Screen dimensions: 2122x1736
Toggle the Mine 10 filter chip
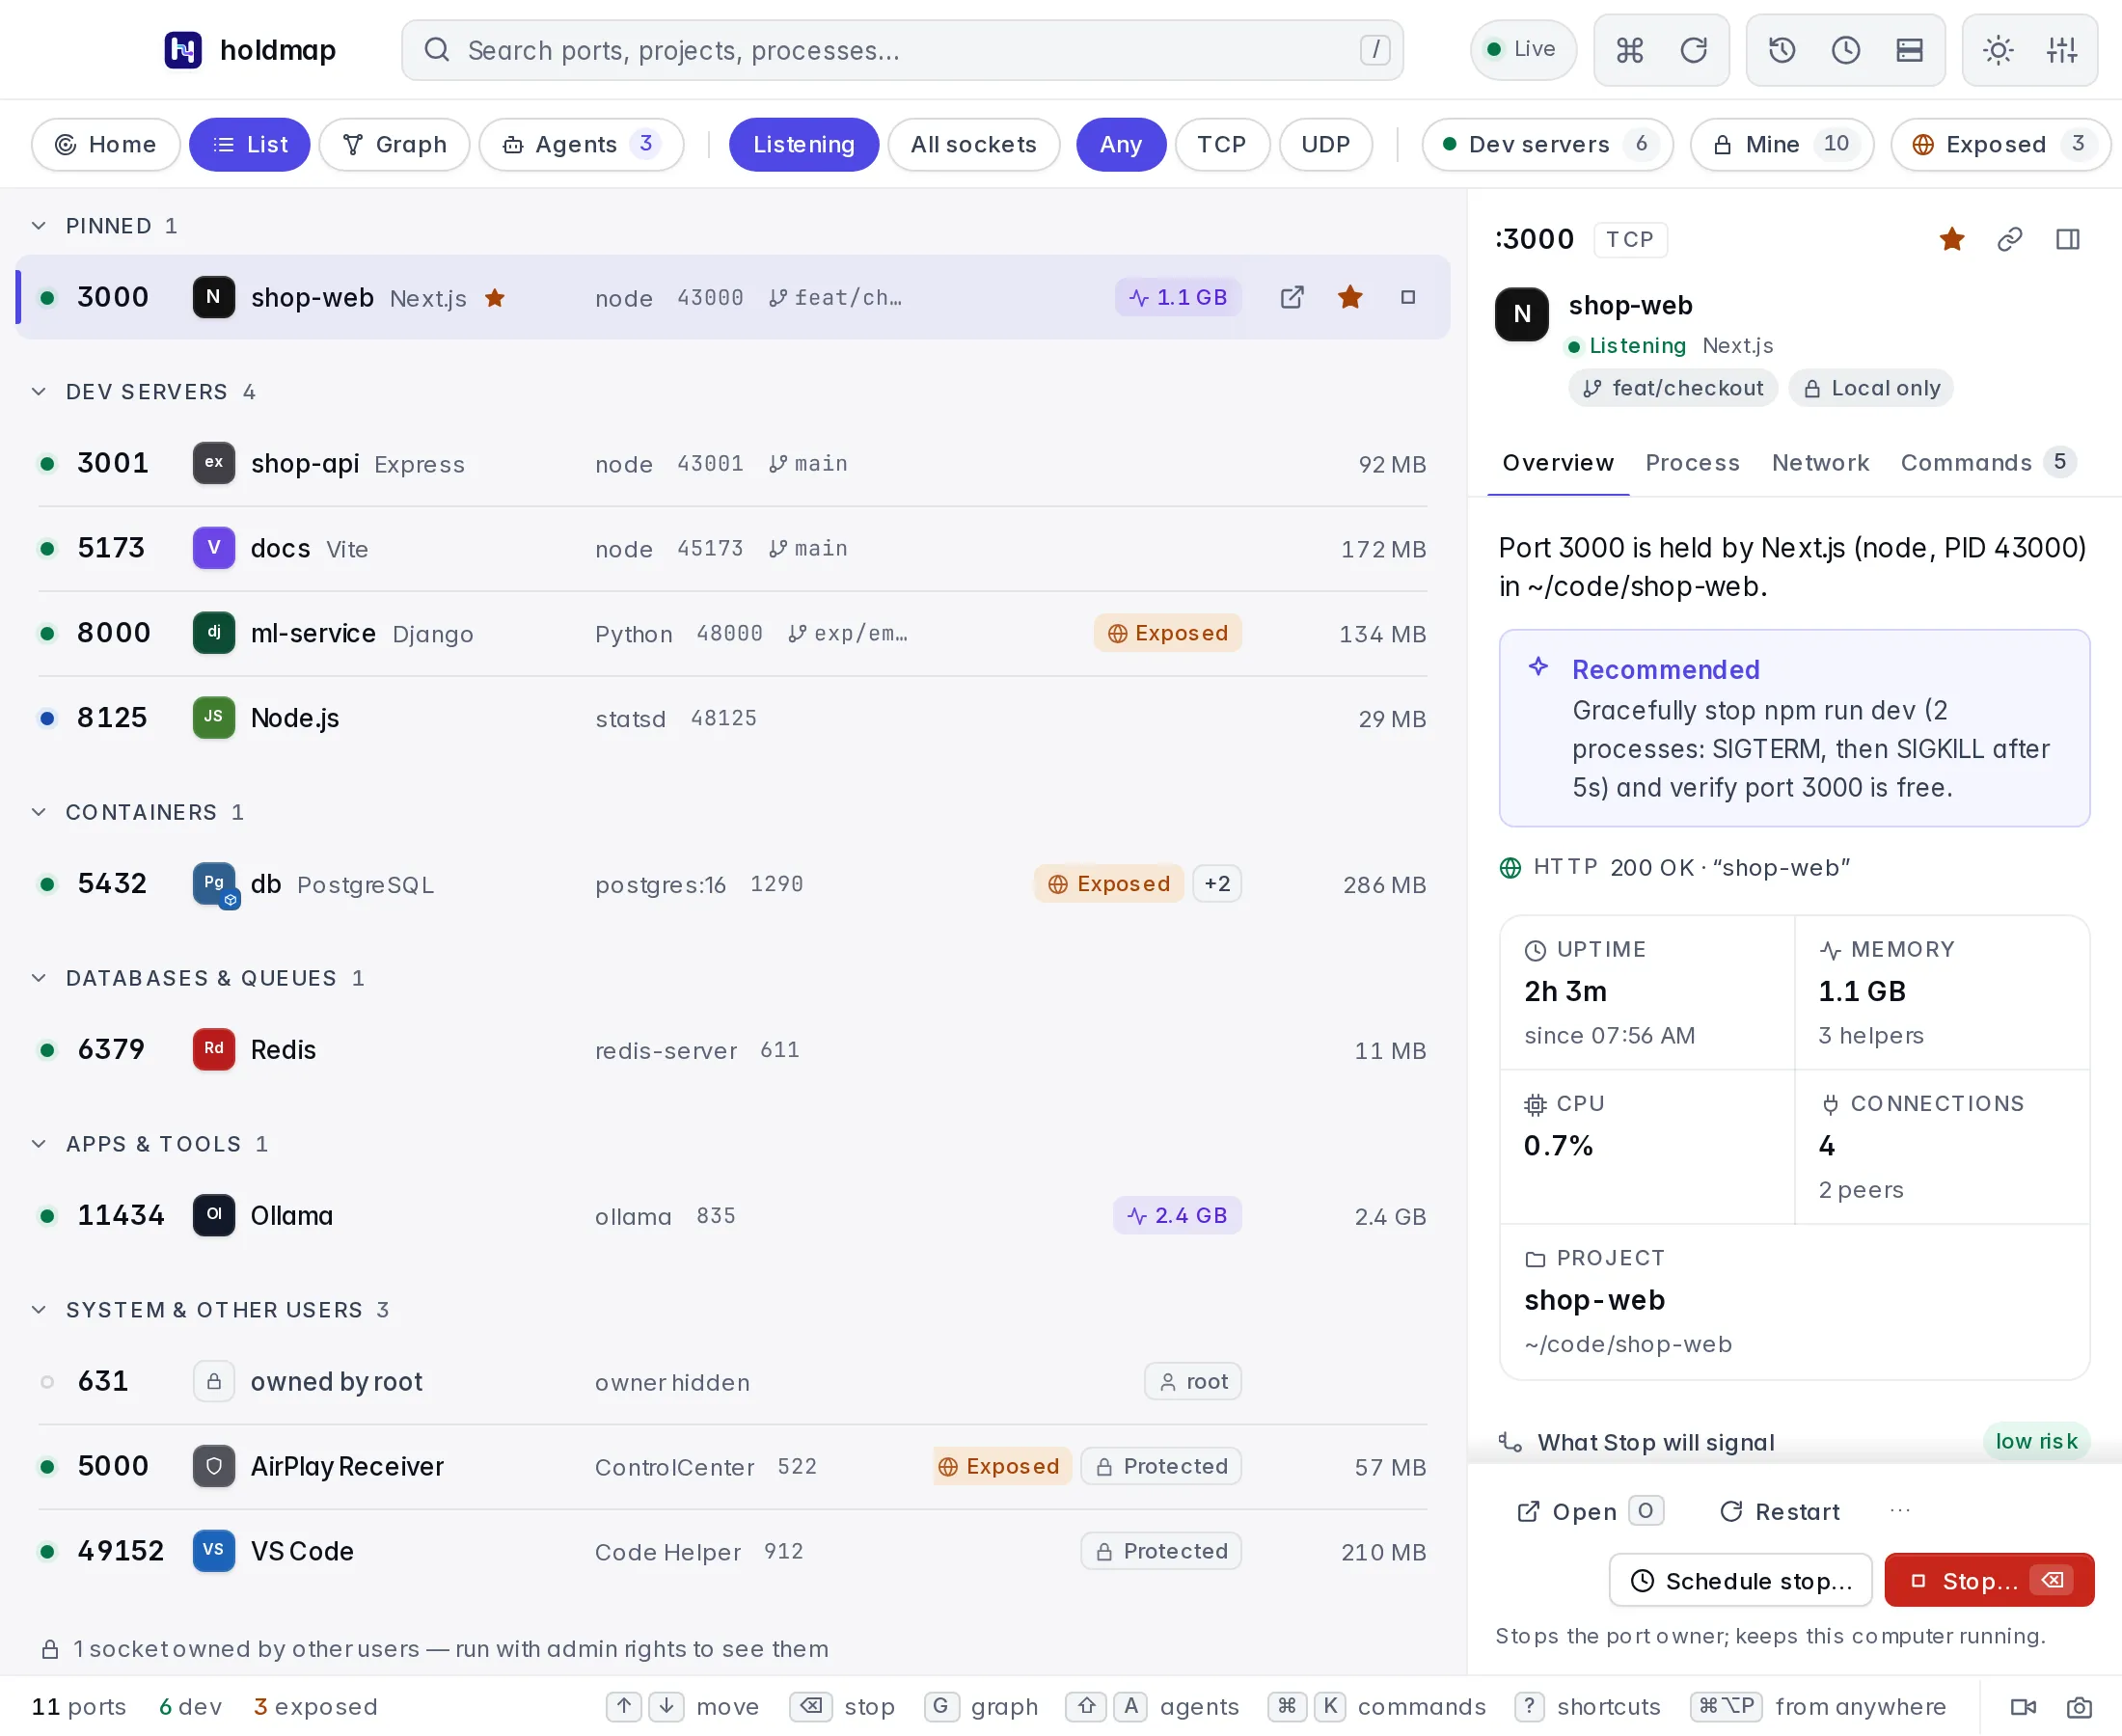1781,145
